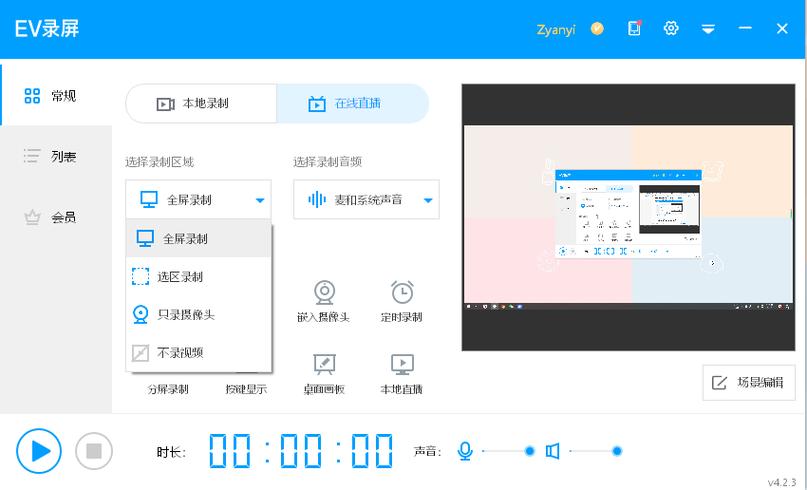Viewport: 807px width, 490px height.
Task: Select 不录视频 no video option
Action: [x=198, y=353]
